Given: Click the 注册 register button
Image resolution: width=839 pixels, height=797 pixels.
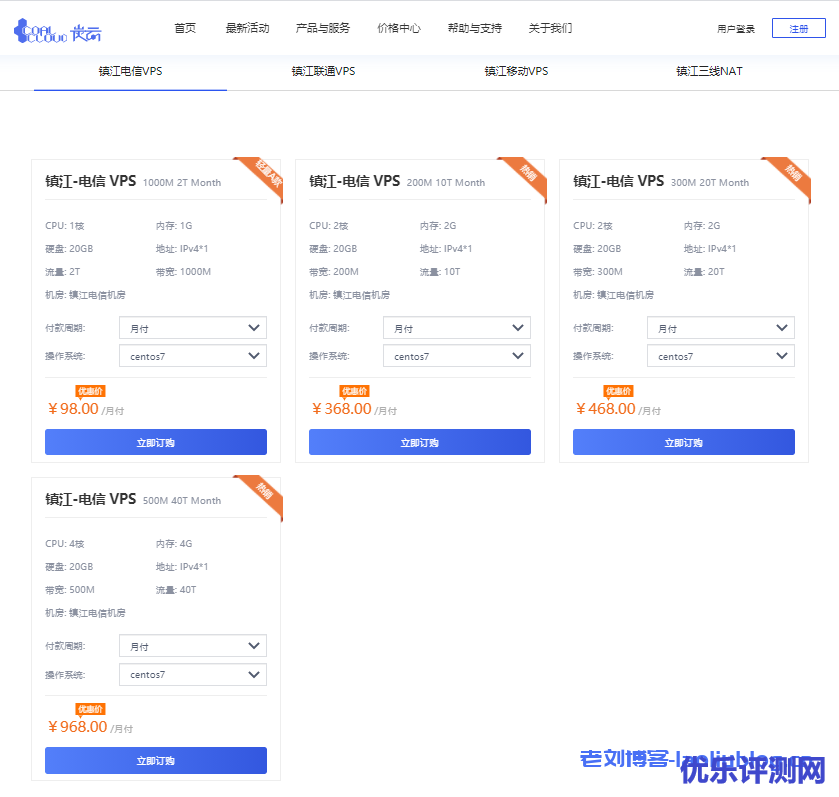Looking at the screenshot, I should 798,28.
